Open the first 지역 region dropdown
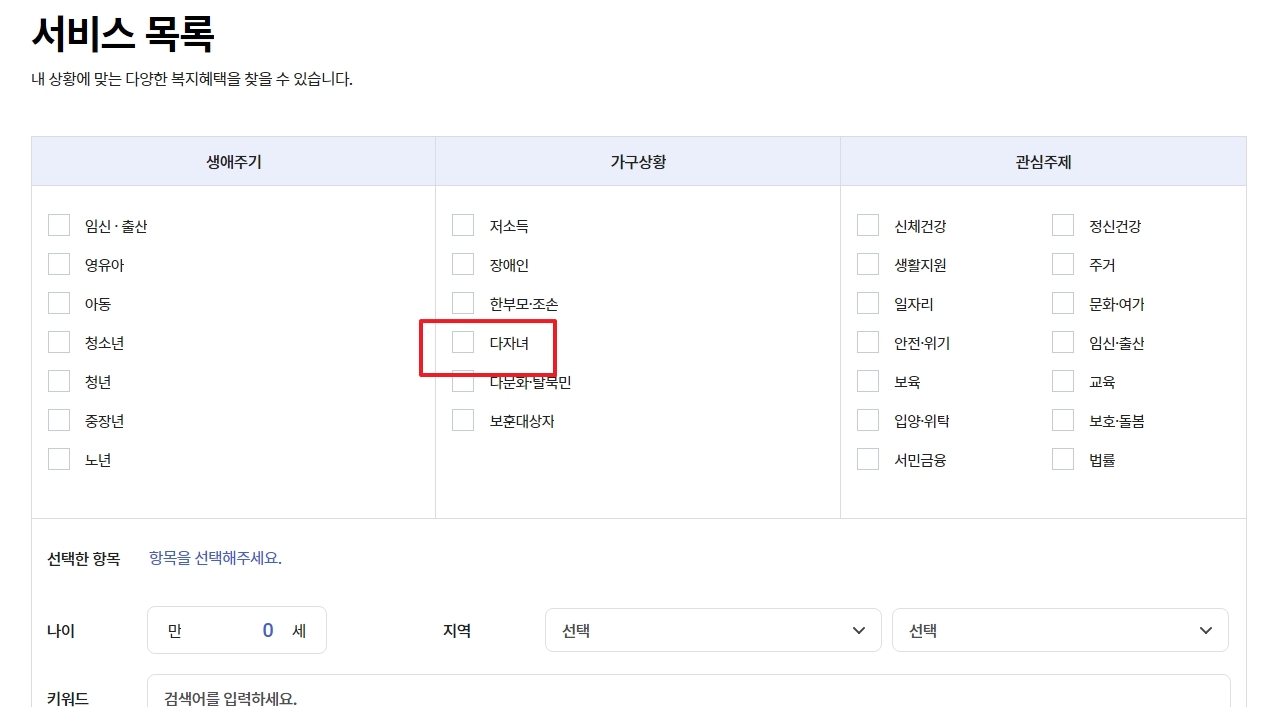 tap(712, 630)
